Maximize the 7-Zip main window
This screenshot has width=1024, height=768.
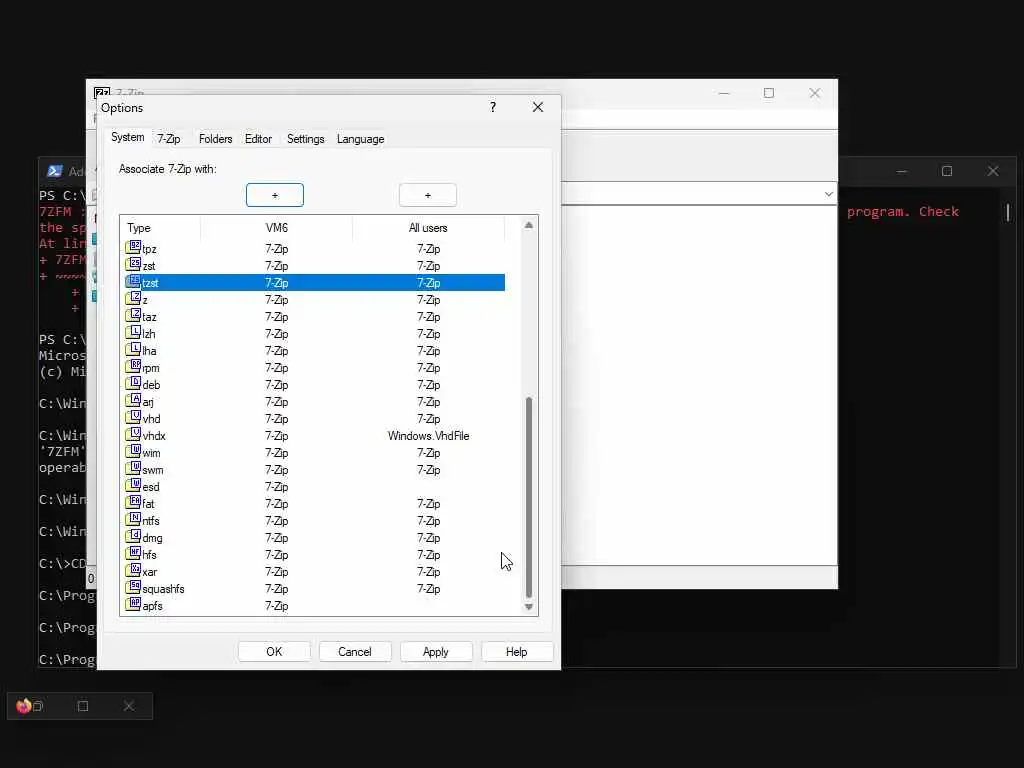(x=769, y=93)
